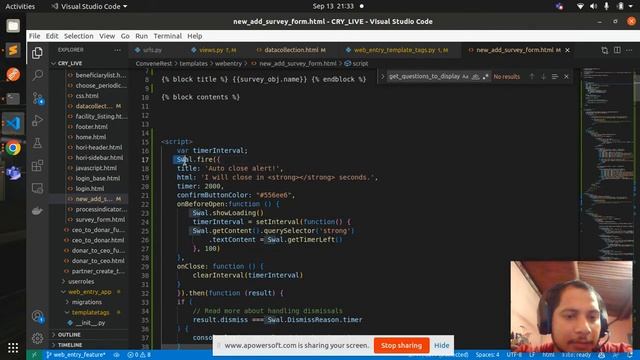Go to previous match in find widget
The height and width of the screenshot is (360, 640).
531,76
